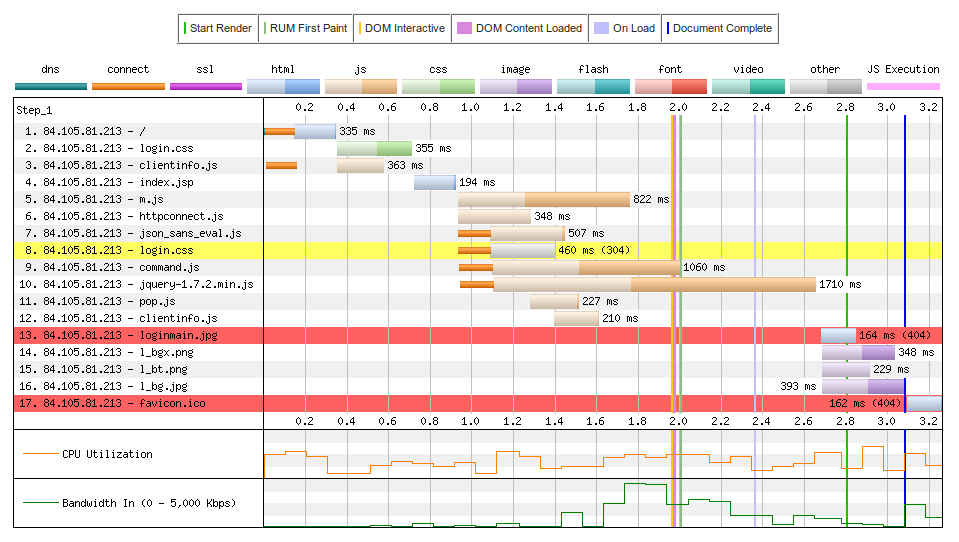Click the other gray color swatch

(x=826, y=86)
